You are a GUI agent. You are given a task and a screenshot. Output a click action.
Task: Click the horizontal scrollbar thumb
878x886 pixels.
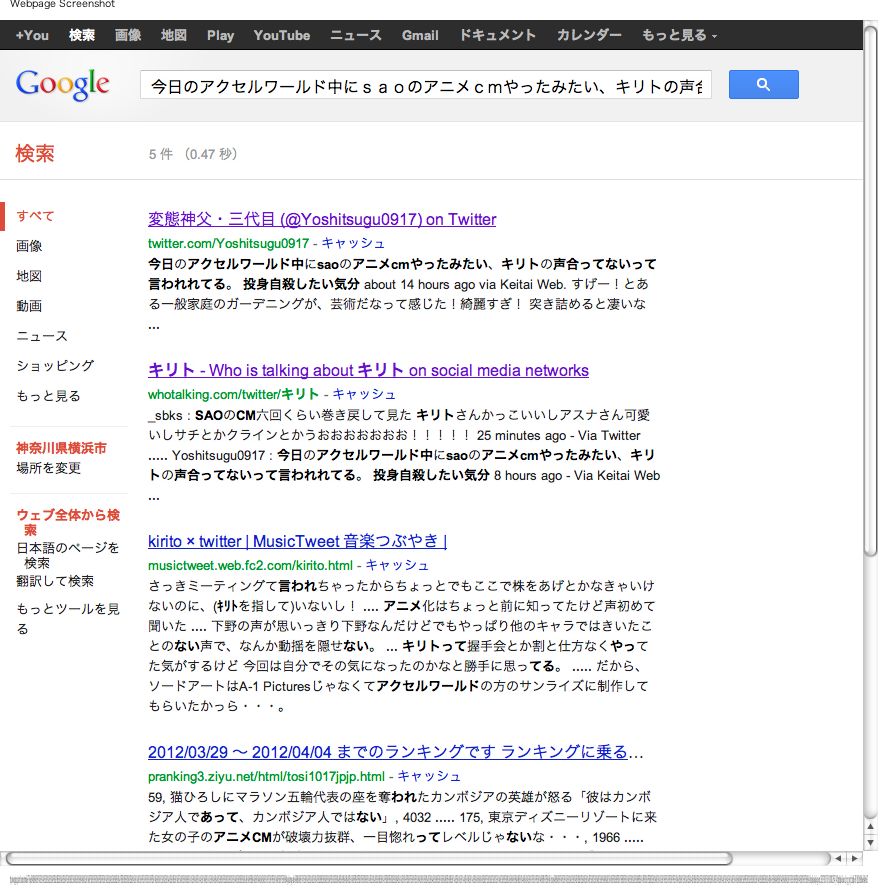pyautogui.click(x=369, y=858)
